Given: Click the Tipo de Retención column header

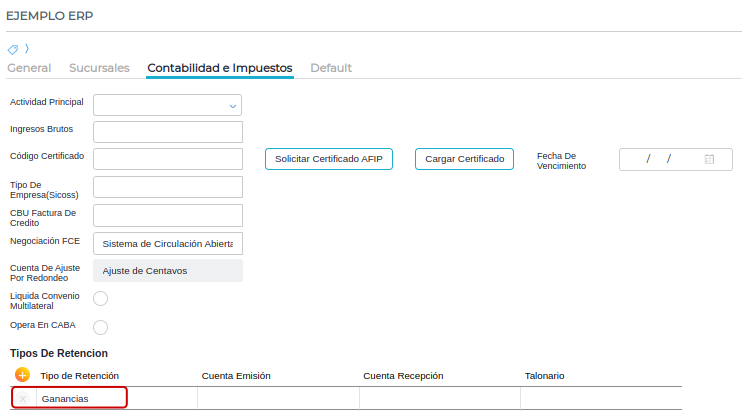Looking at the screenshot, I should coord(80,376).
